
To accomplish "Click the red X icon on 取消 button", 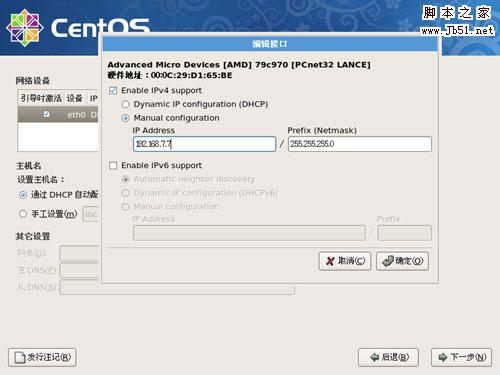I will tap(330, 261).
